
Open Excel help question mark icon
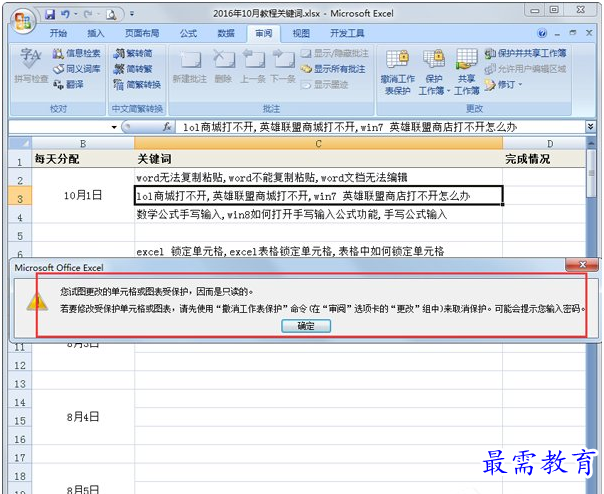[x=542, y=34]
